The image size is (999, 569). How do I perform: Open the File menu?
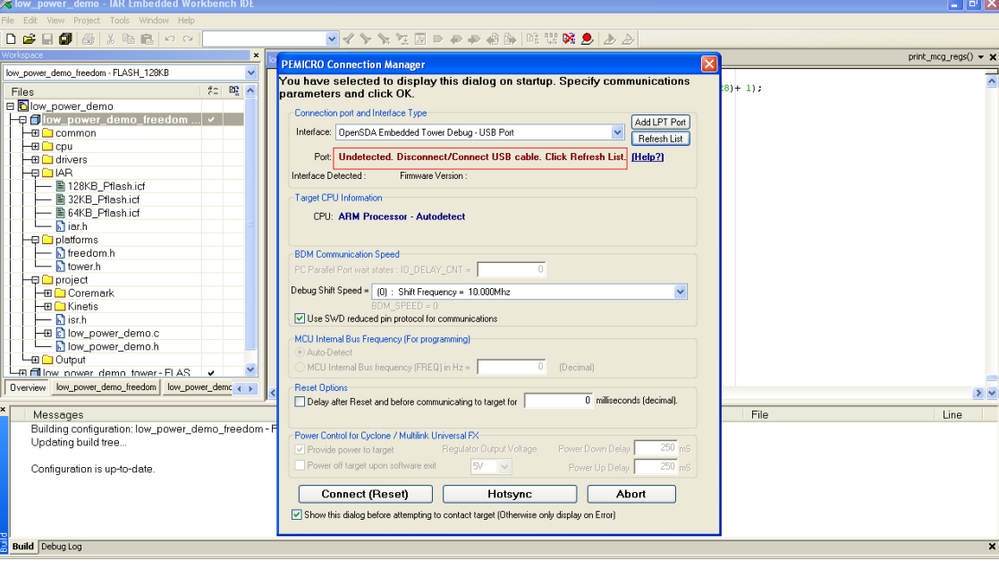[x=8, y=20]
